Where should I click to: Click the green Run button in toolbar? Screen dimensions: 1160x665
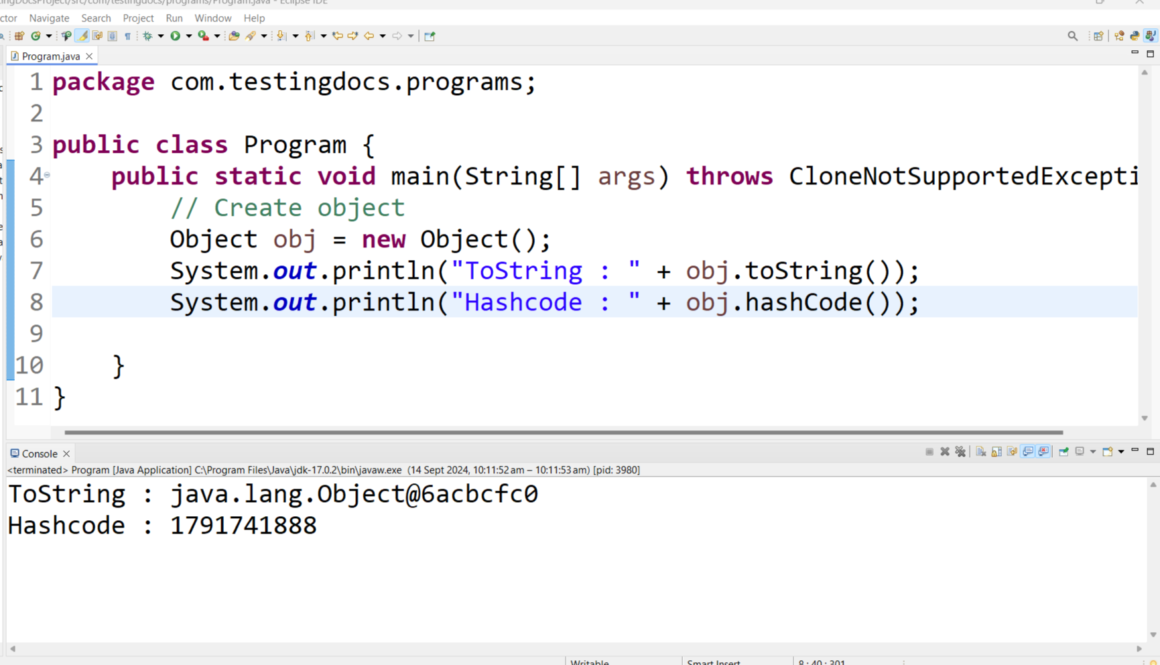(x=174, y=36)
